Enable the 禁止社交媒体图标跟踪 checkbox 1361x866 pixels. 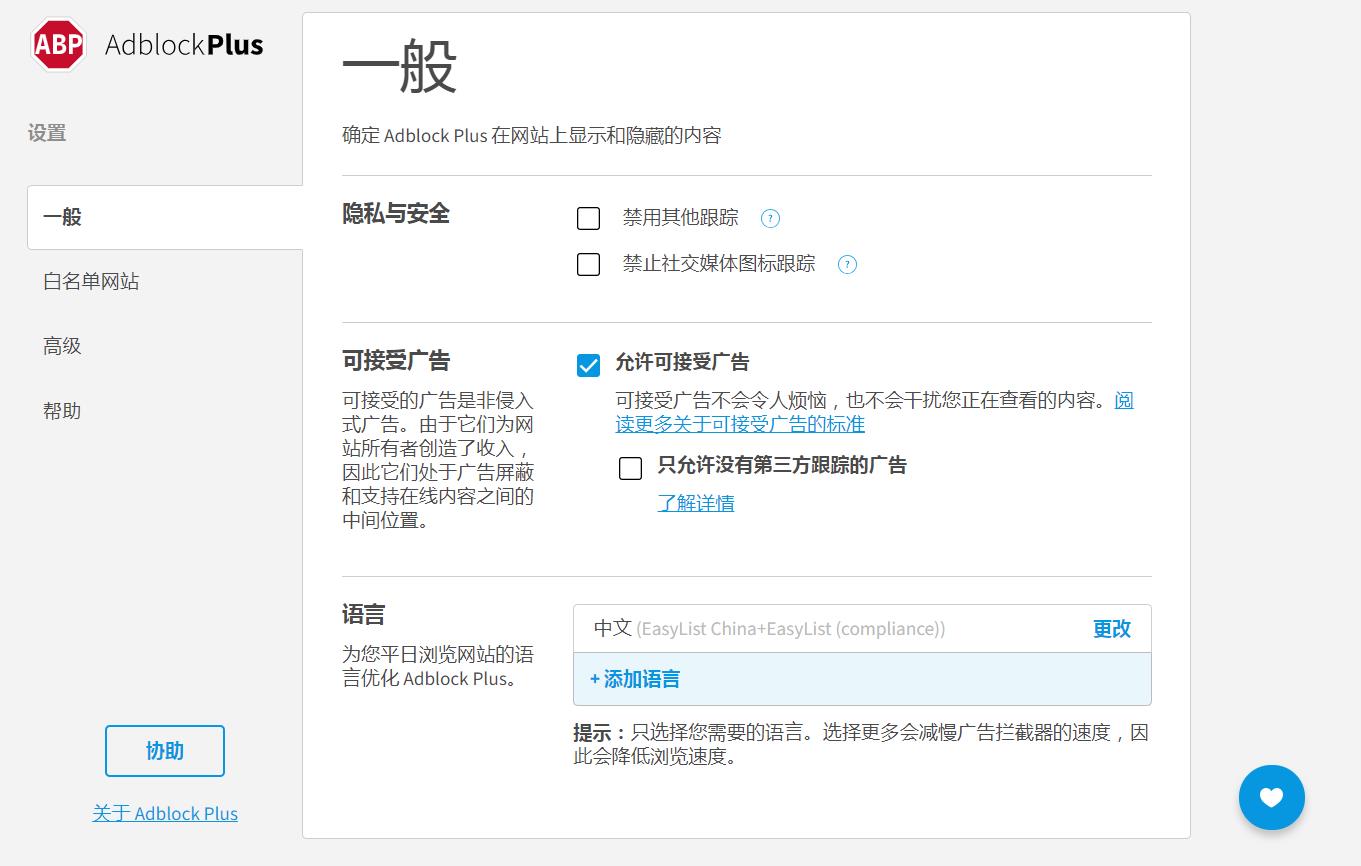pos(589,264)
